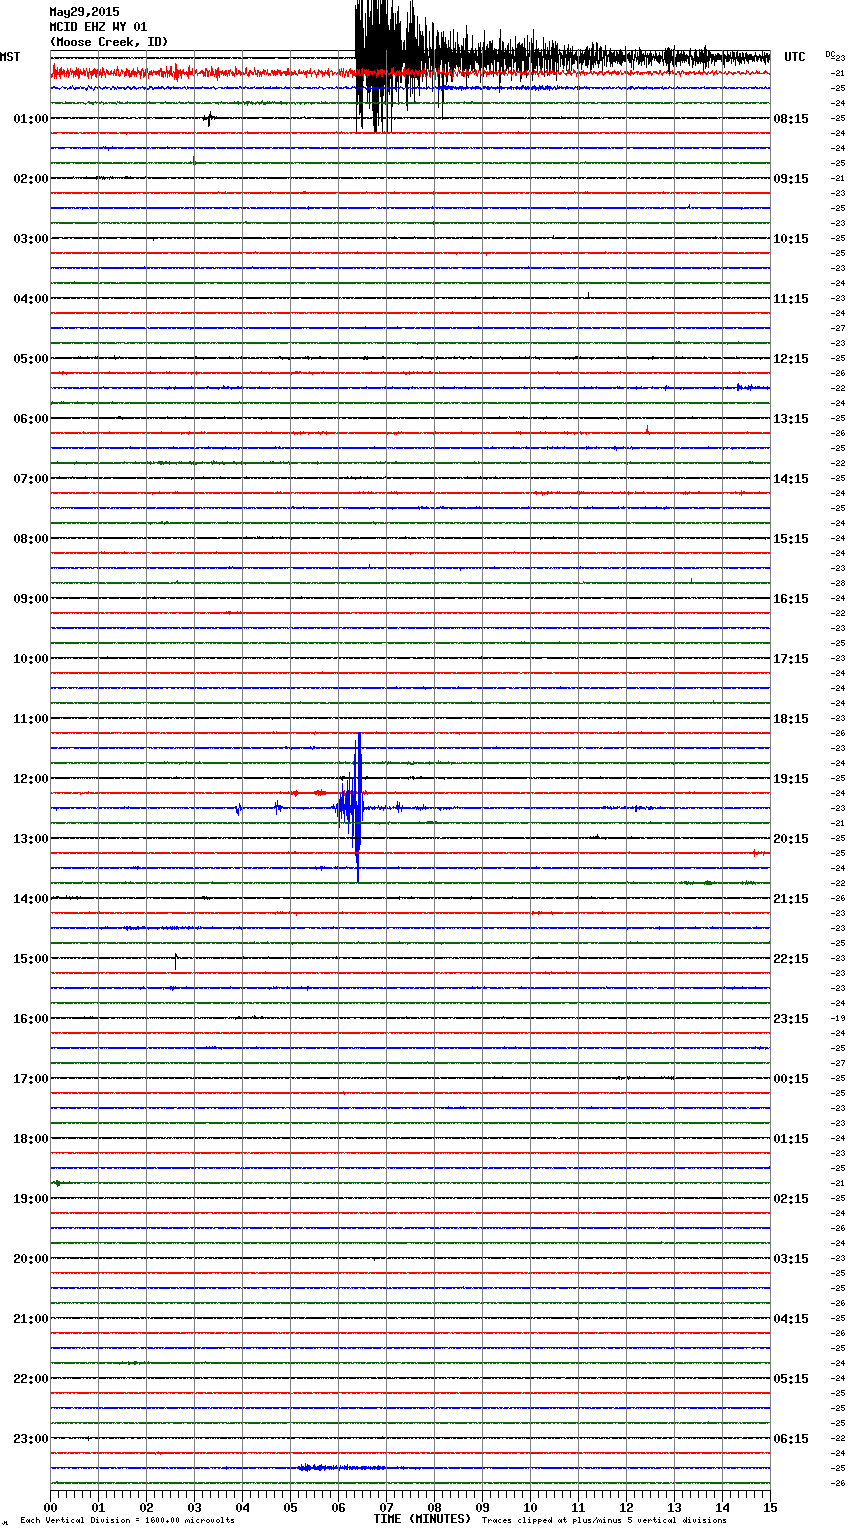Click the 06:15 UTC time label
The image size is (850, 1534).
coord(791,1439)
